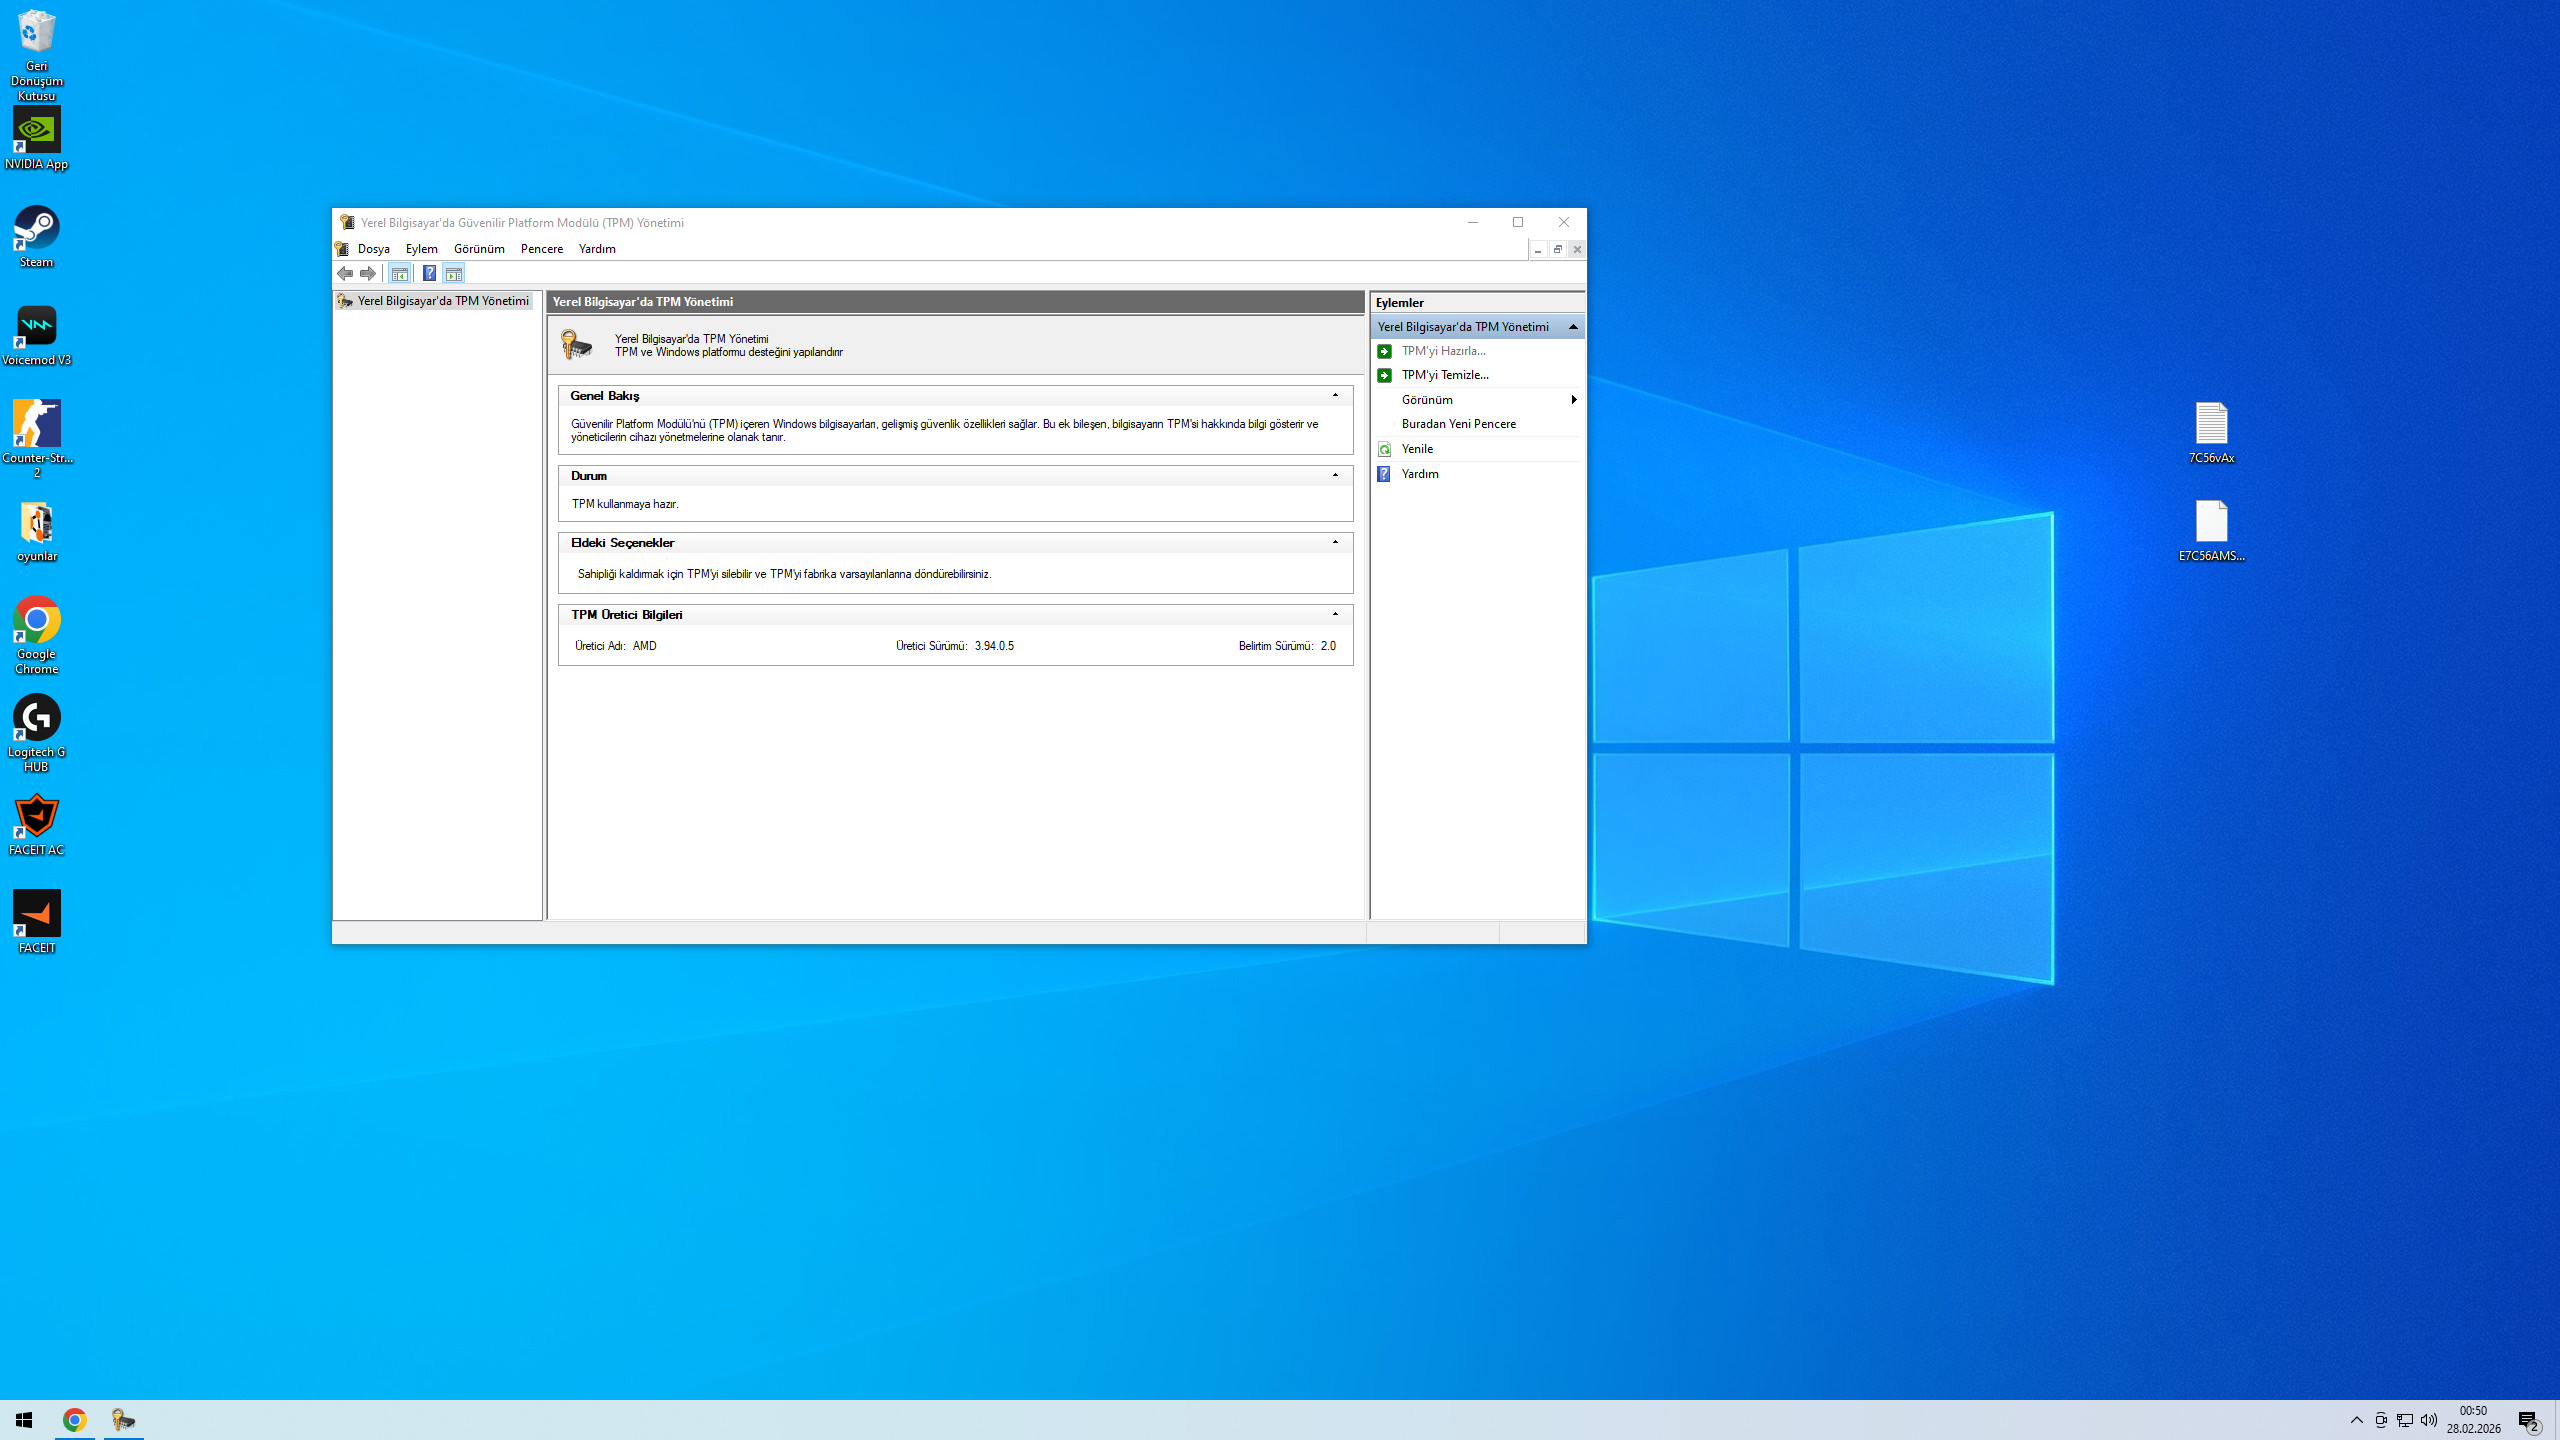Screen dimensions: 2560x1440
Task: Click TPM'yi Hazırla action link
Action: pos(1444,351)
